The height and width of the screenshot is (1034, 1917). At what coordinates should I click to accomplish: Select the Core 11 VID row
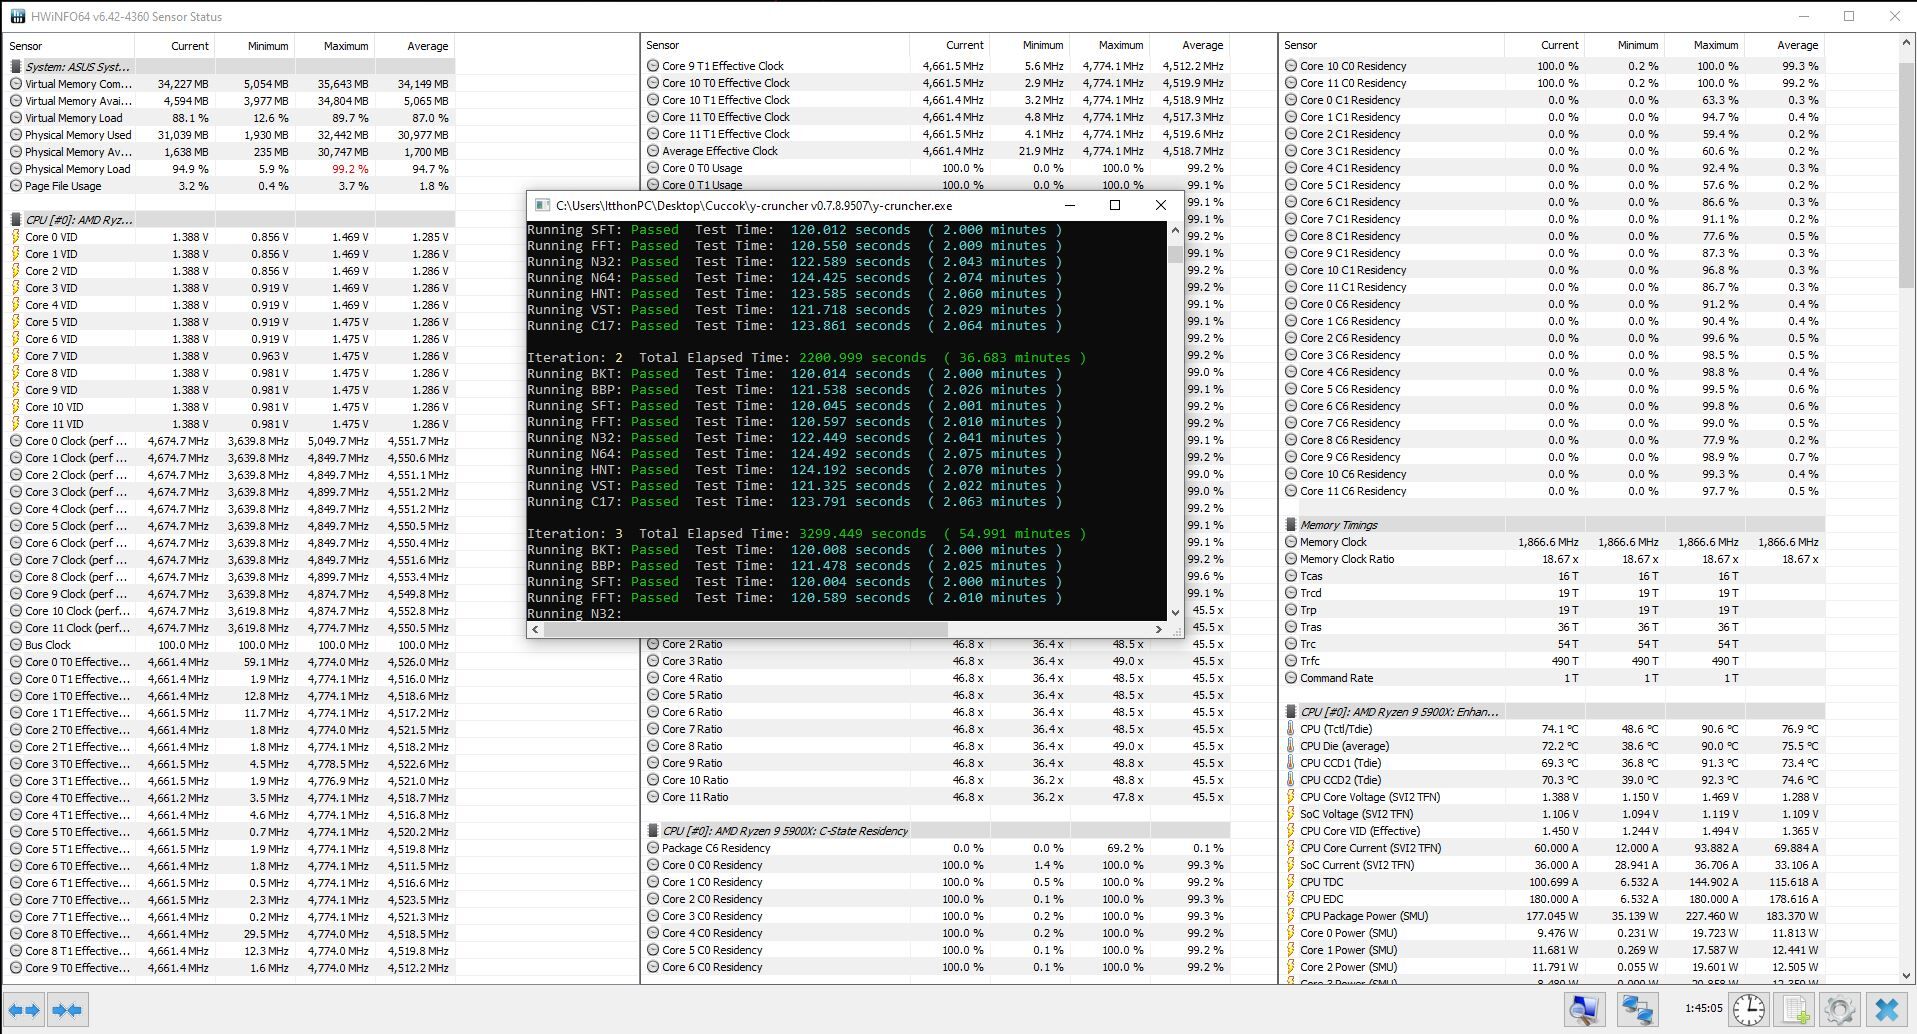[230, 424]
